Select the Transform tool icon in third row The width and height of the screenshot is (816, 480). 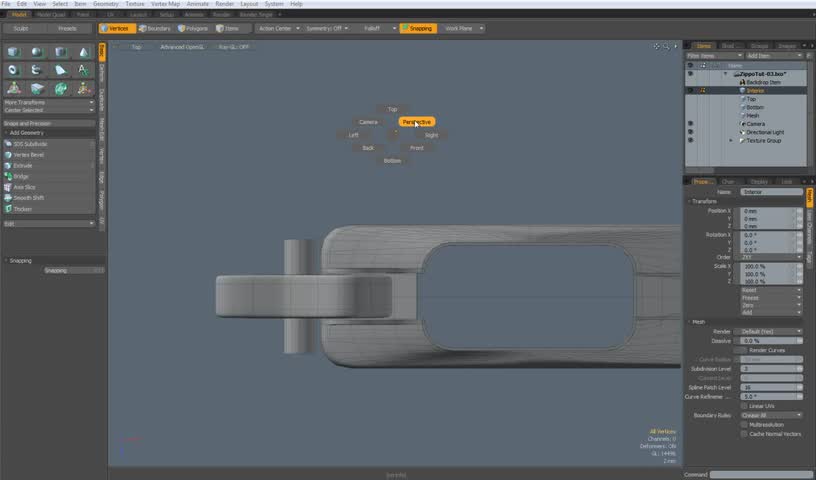14,88
